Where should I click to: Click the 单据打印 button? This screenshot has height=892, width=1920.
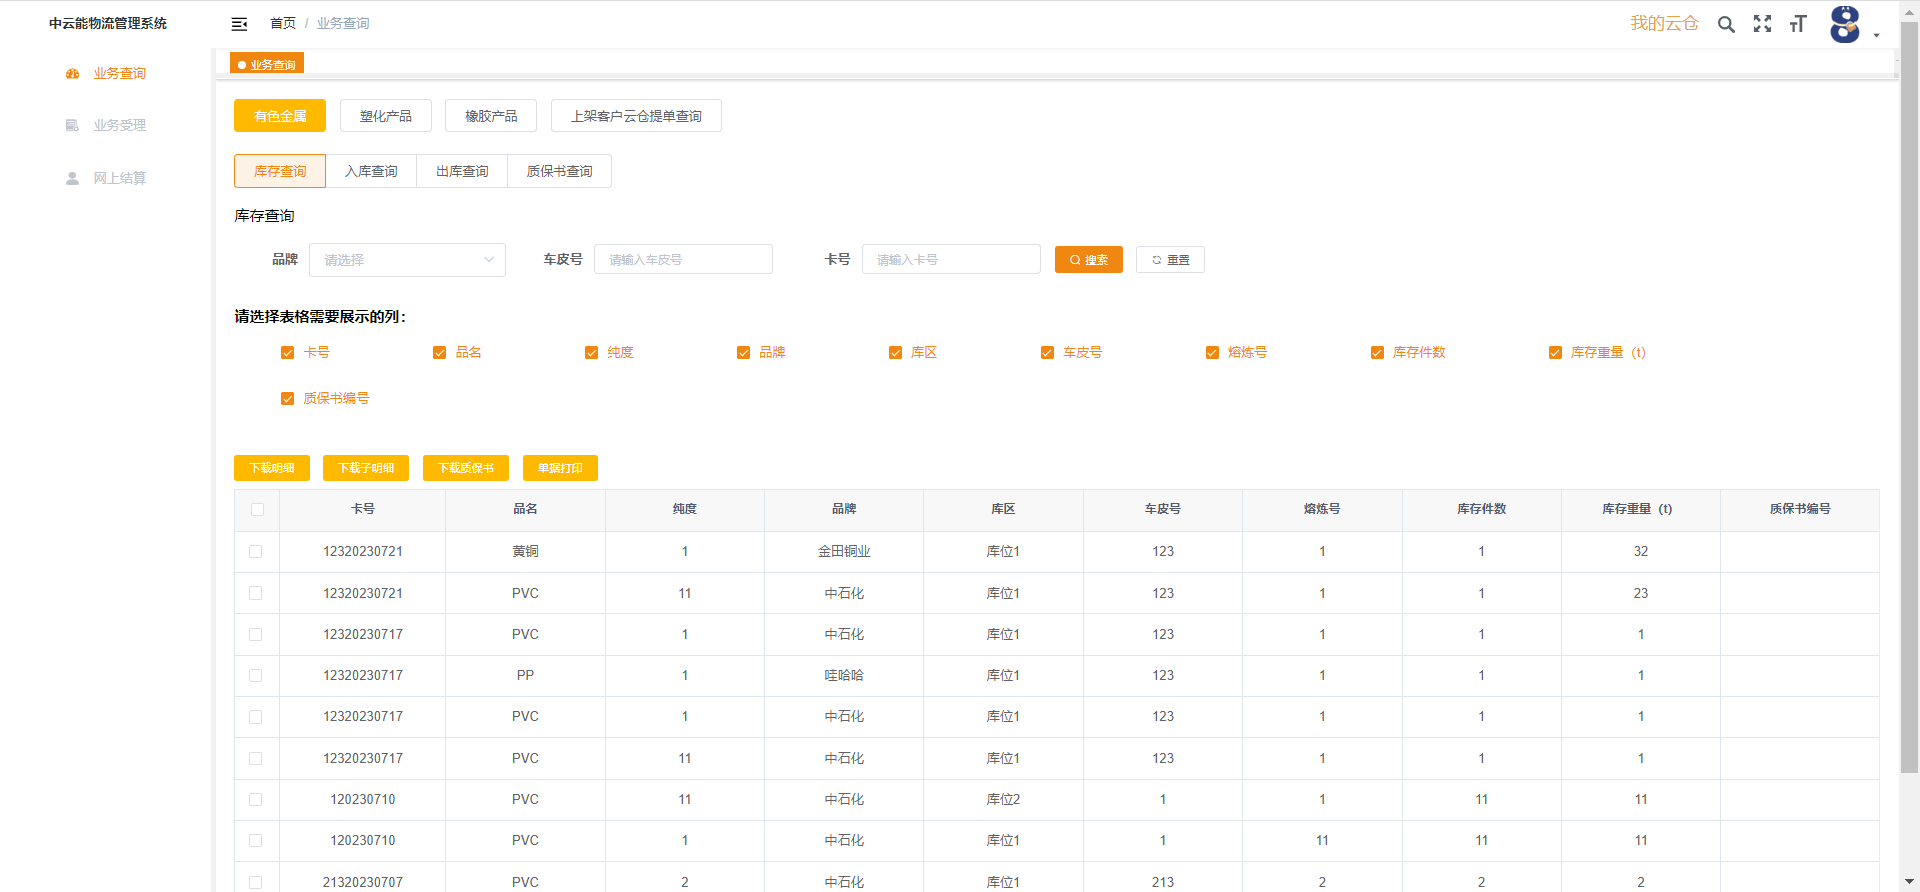click(560, 468)
